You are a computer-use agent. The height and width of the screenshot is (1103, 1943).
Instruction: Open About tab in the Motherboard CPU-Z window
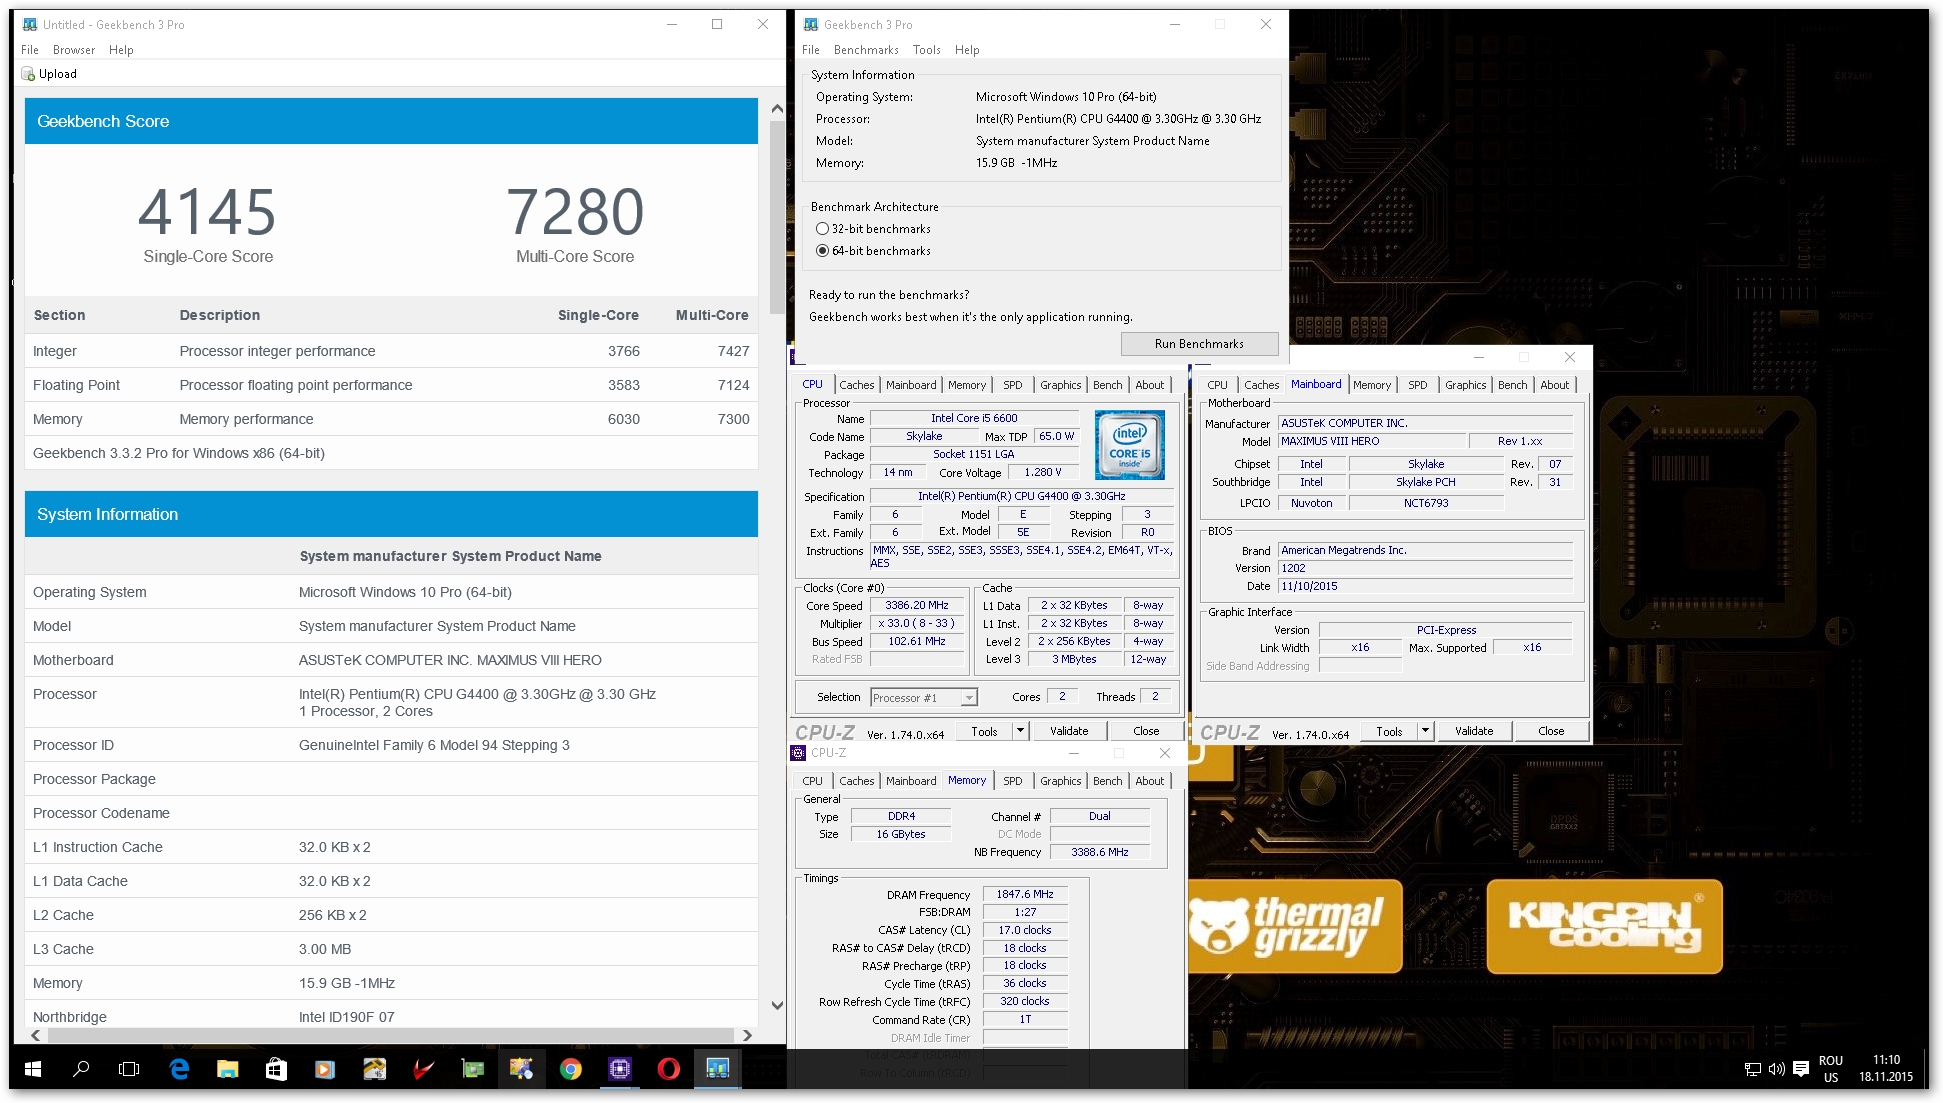(1554, 385)
